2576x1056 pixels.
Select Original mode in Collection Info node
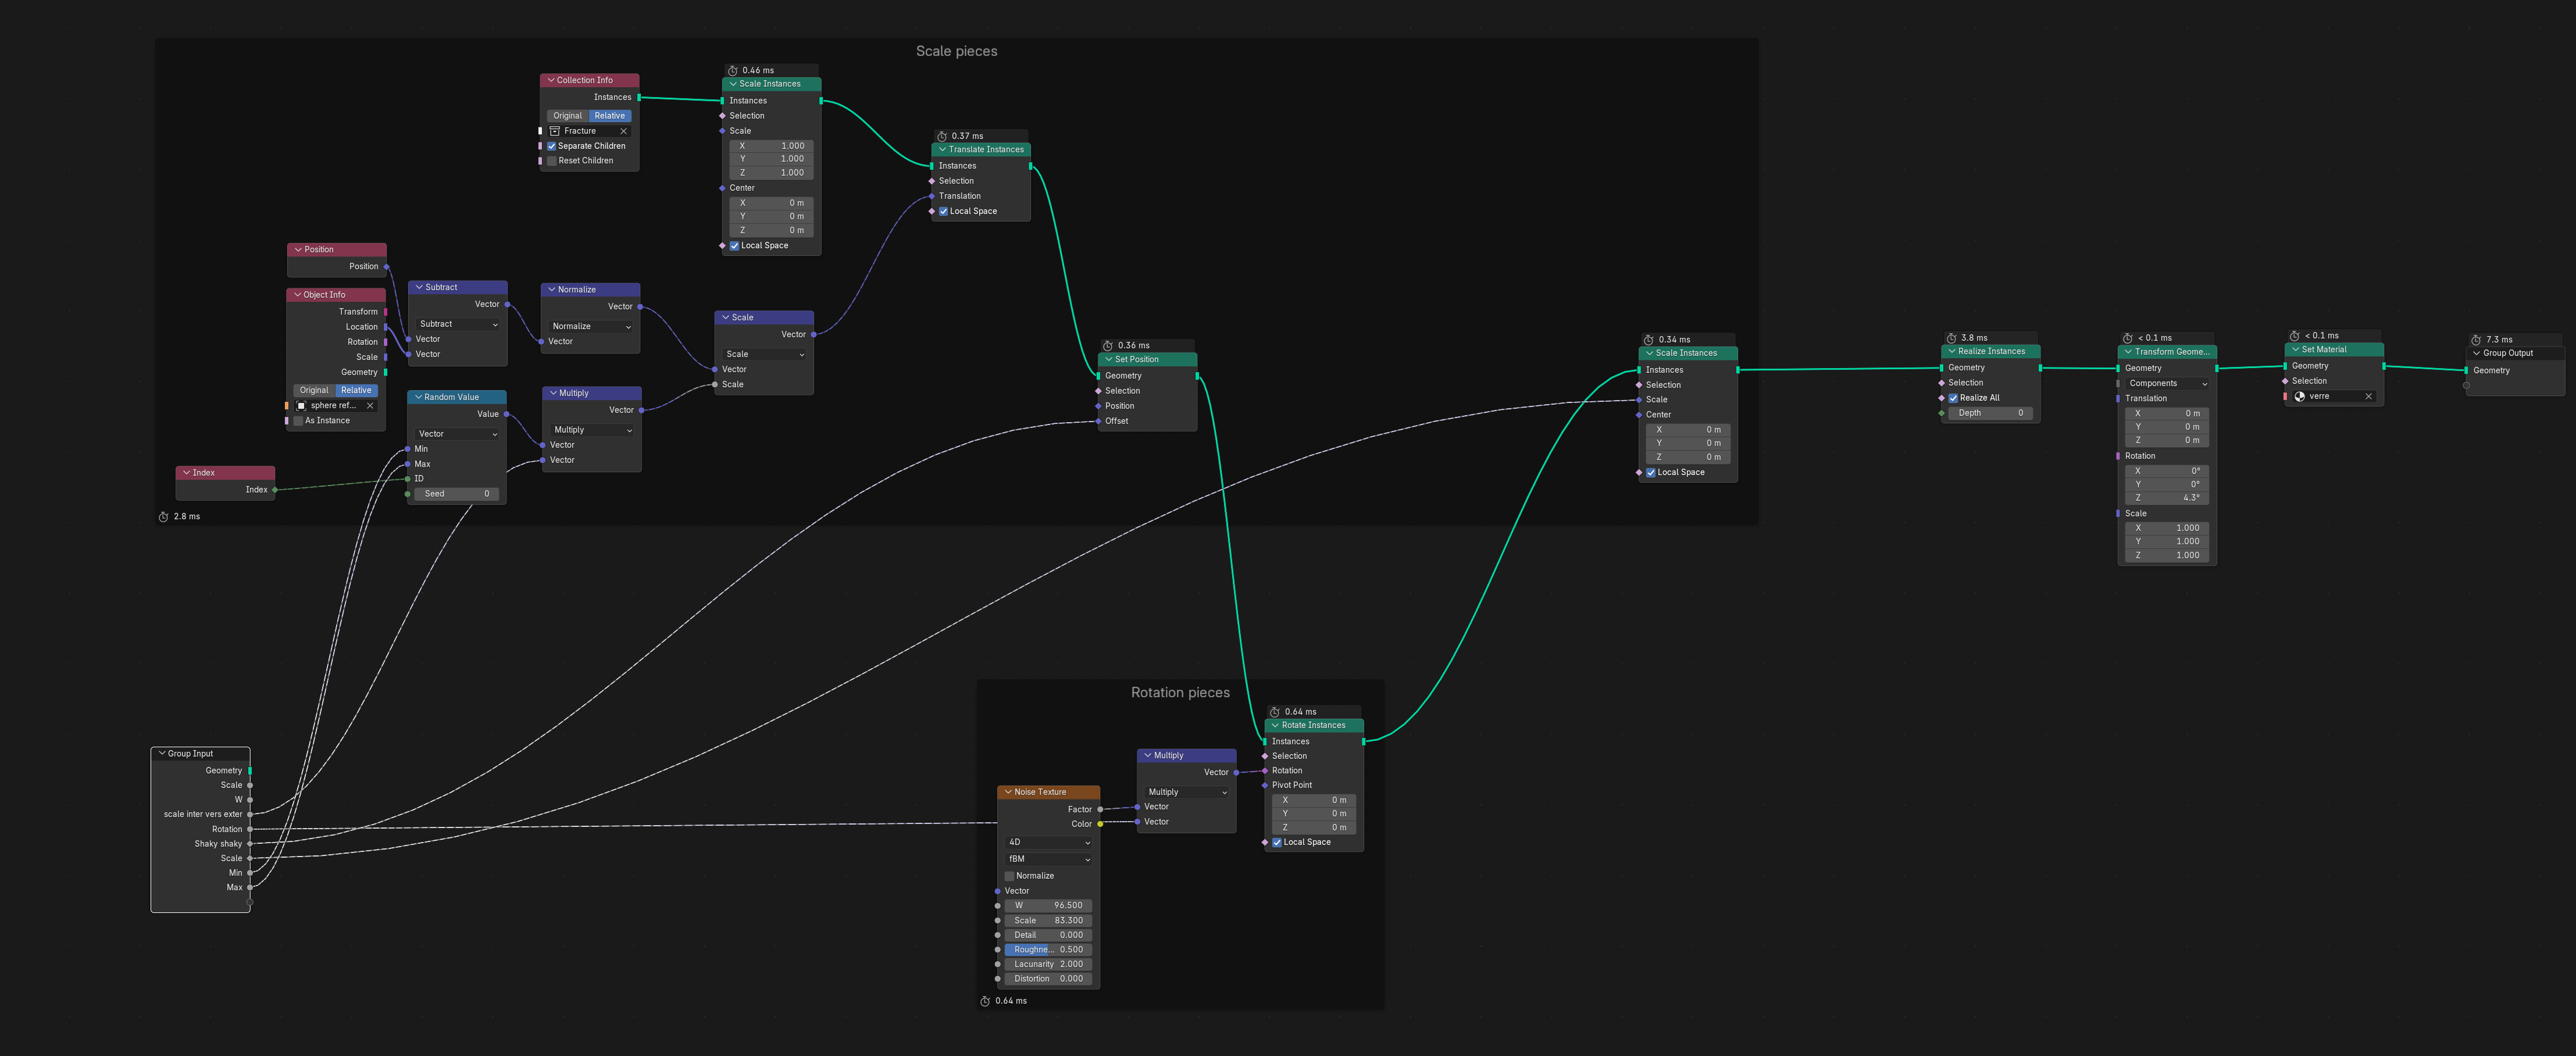[x=567, y=116]
